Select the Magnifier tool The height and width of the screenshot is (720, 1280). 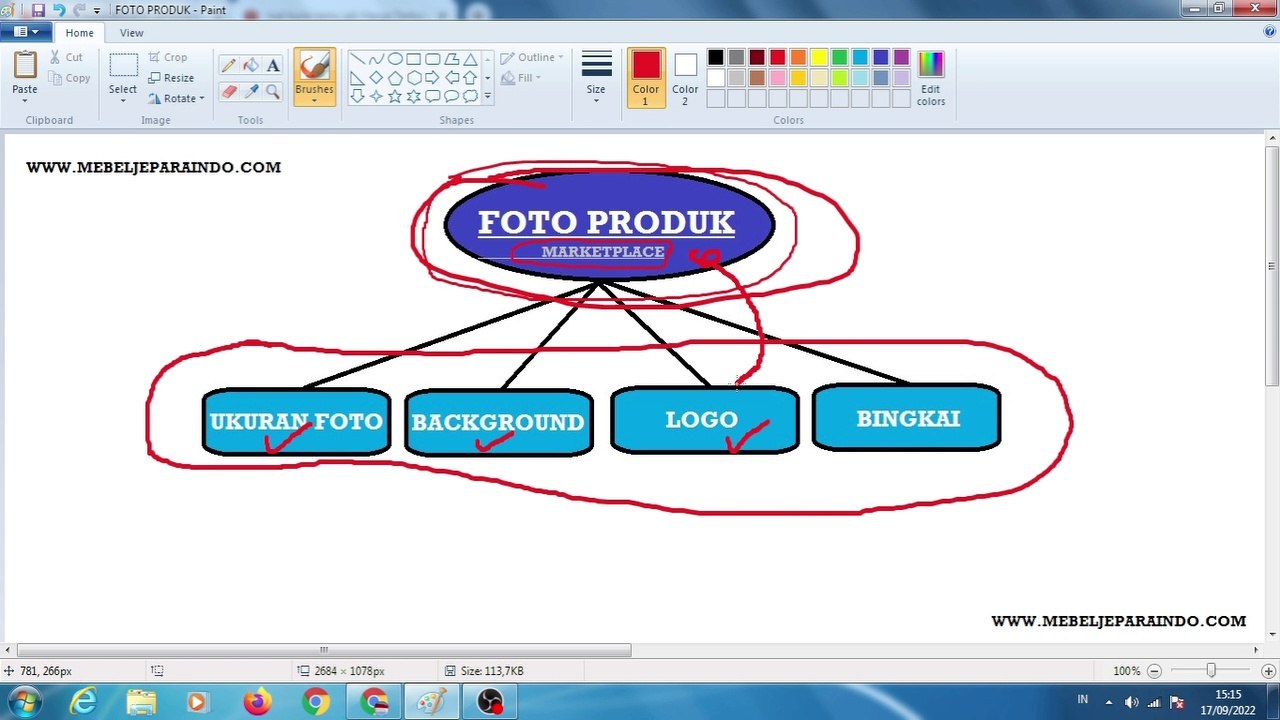273,92
